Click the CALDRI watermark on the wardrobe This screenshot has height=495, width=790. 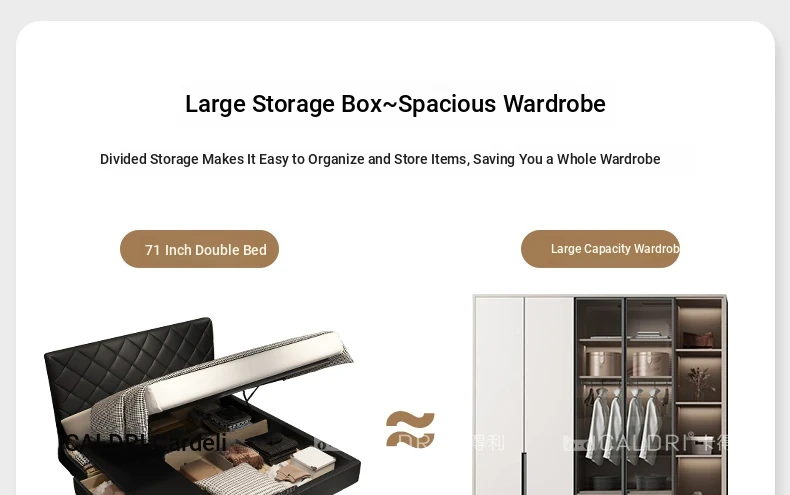coord(646,443)
